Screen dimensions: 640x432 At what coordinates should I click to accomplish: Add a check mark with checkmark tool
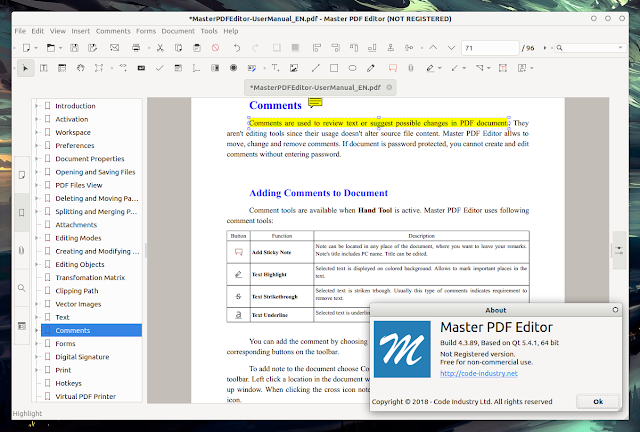pos(160,68)
